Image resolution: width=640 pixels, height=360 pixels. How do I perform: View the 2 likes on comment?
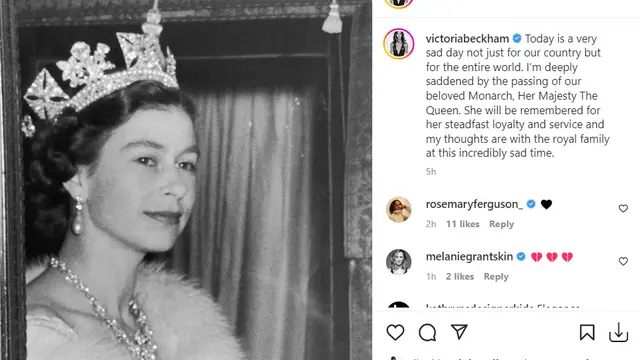(460, 277)
